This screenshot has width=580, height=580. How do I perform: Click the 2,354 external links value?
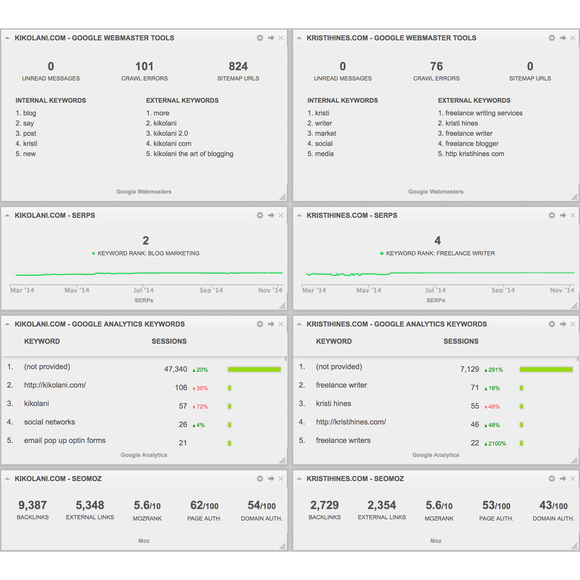(382, 505)
